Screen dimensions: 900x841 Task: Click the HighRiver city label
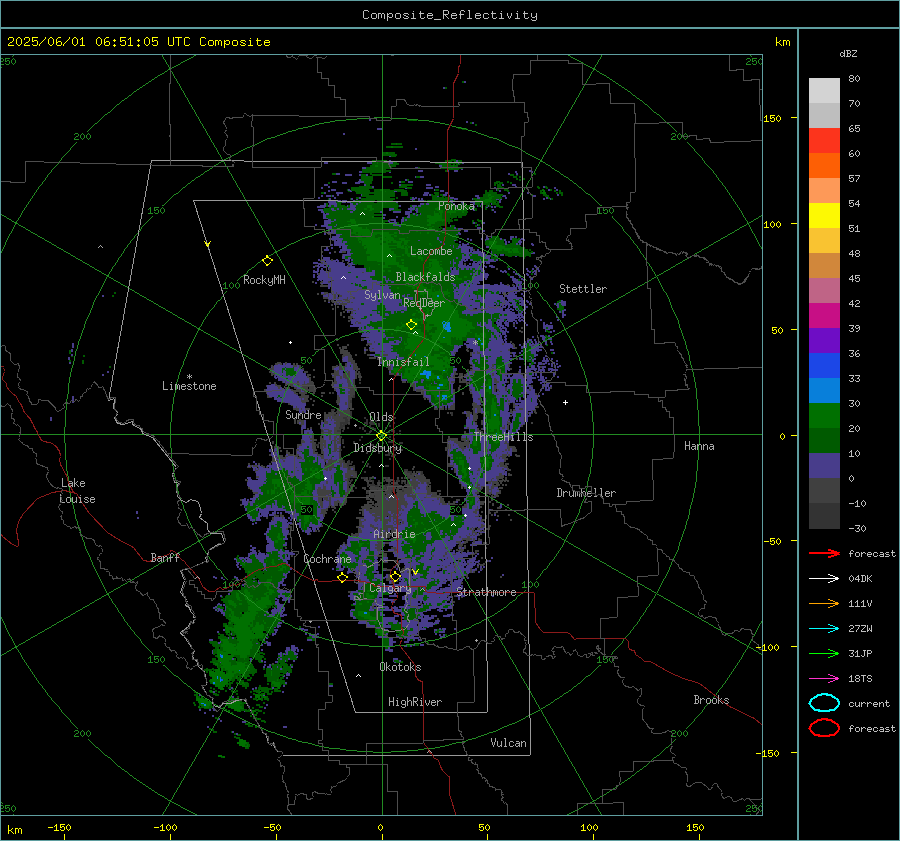tap(415, 702)
